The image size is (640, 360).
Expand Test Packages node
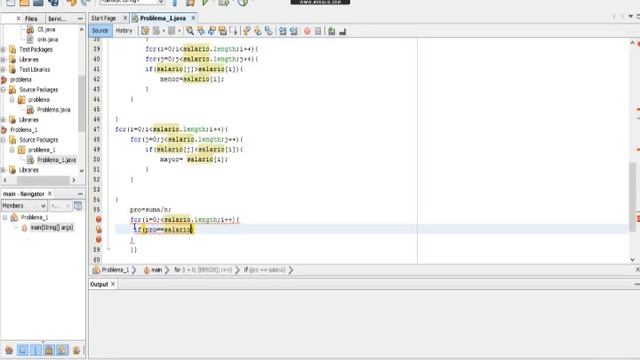coord(4,49)
